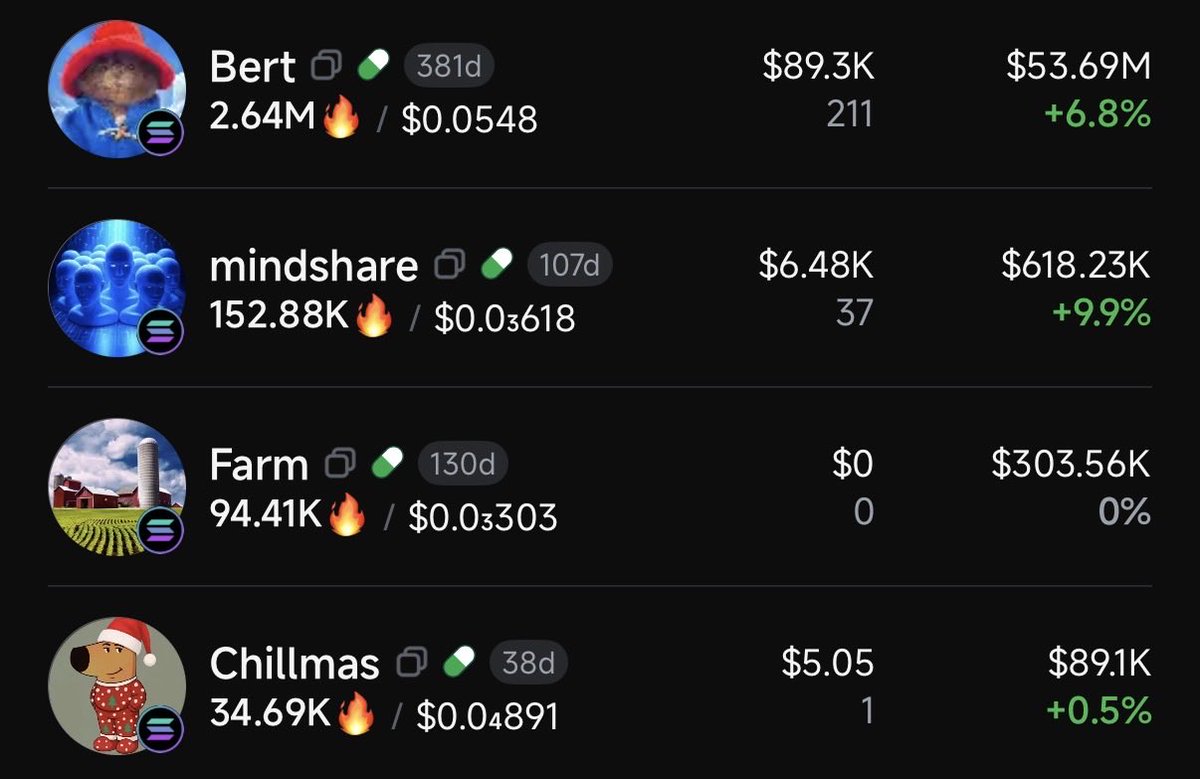Select the mindshare token name
Viewport: 1200px width, 779px height.
tap(313, 266)
